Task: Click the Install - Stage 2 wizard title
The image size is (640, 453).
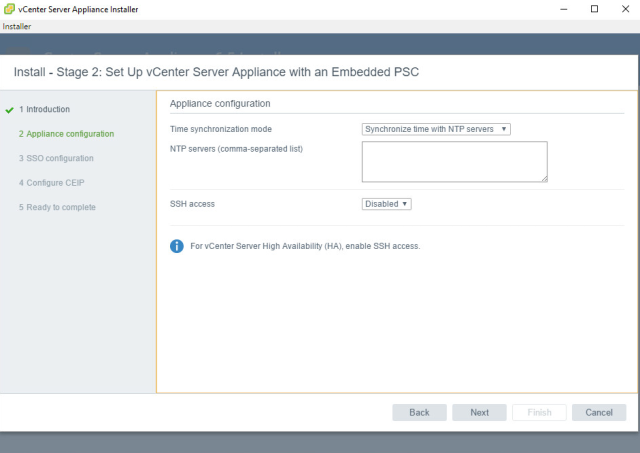Action: pyautogui.click(x=216, y=72)
